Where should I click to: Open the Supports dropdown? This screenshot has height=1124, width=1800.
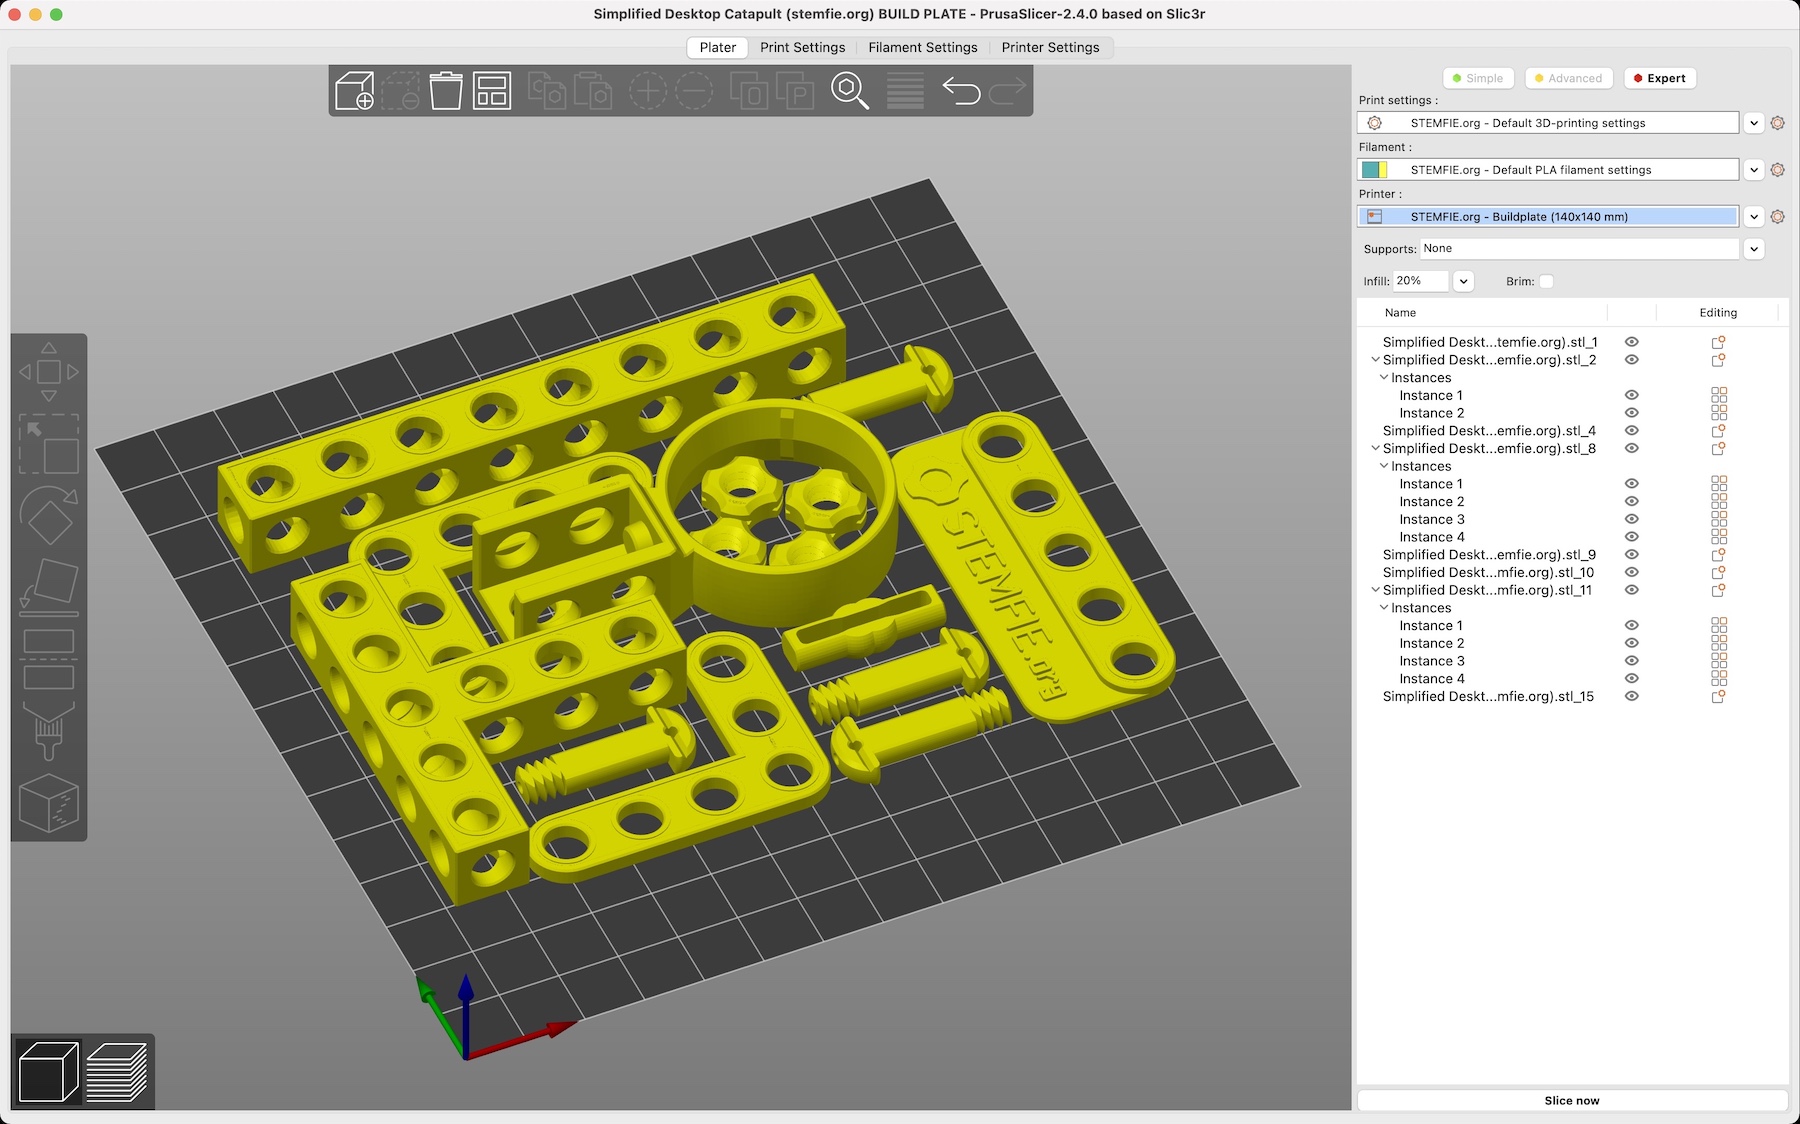[1754, 249]
